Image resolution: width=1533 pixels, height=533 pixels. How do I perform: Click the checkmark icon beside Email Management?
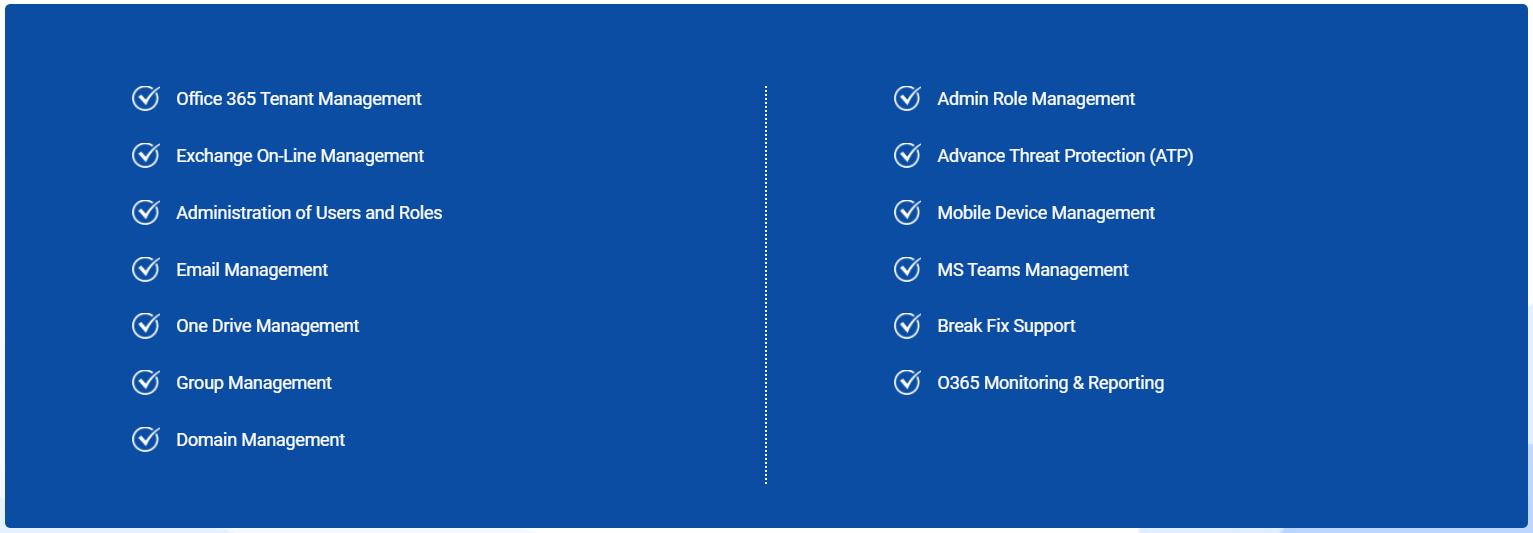pos(146,269)
